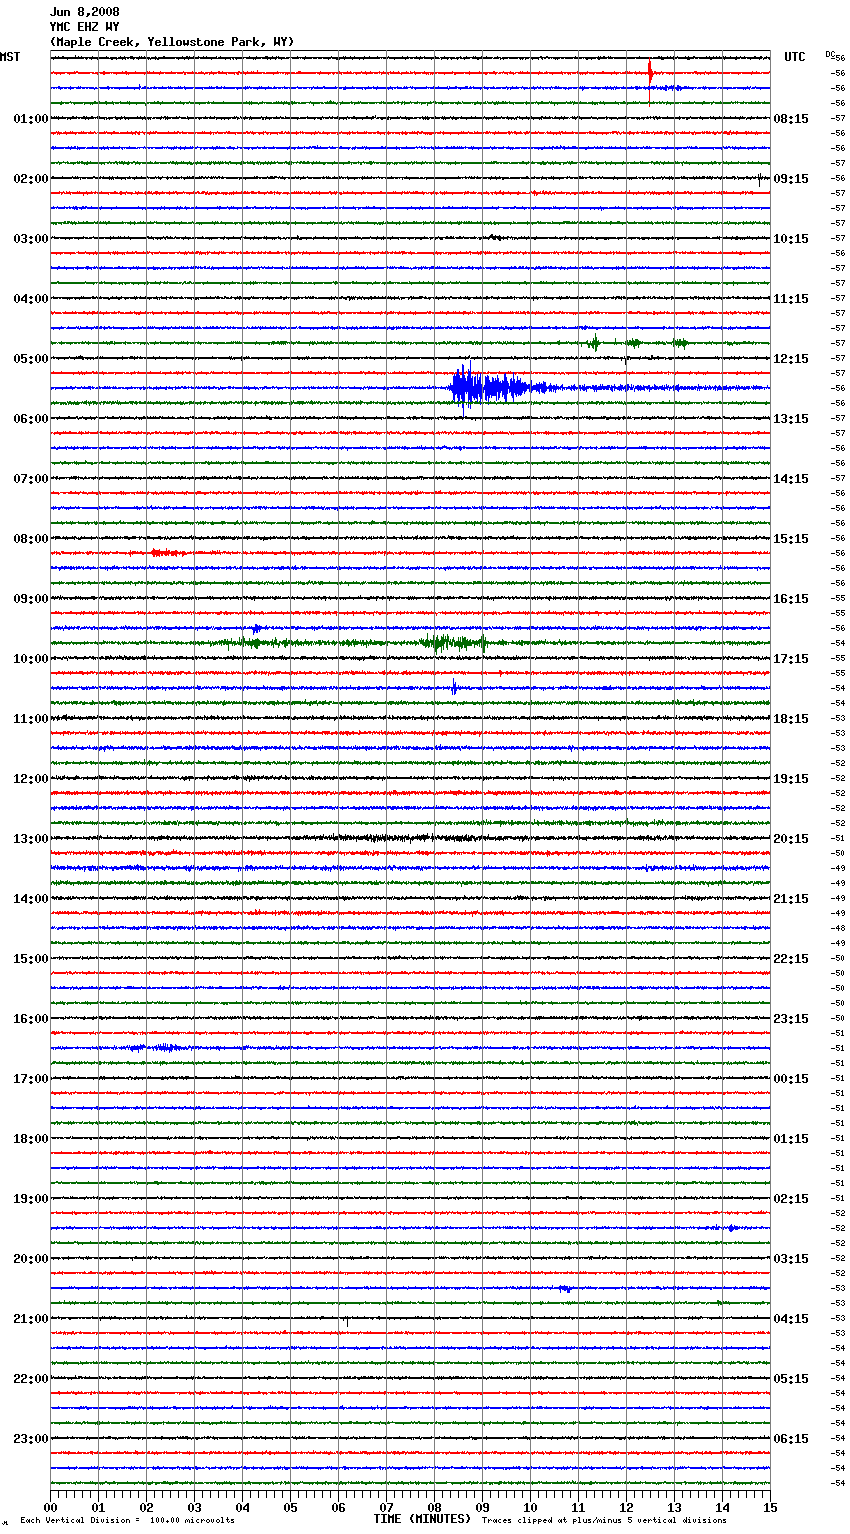
Task: Click the '21:00' MST time label
Action: coord(31,1319)
